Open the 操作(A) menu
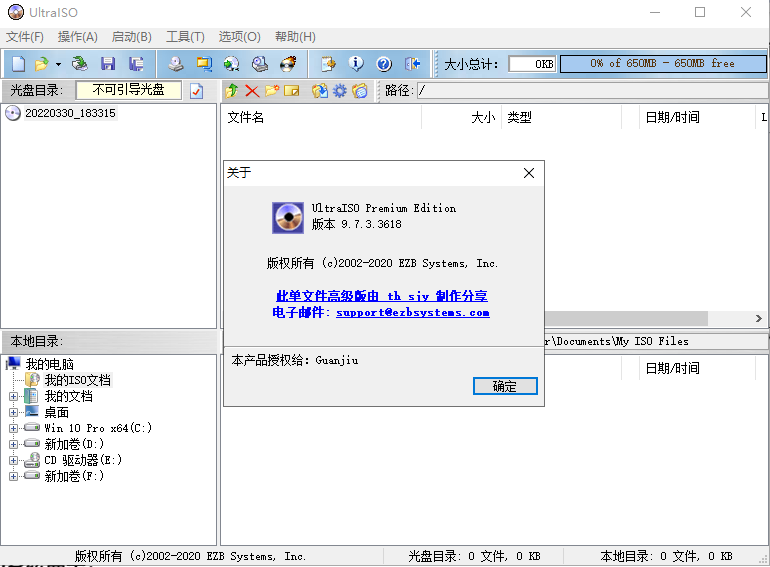Screen dimensions: 770x567 [78, 37]
